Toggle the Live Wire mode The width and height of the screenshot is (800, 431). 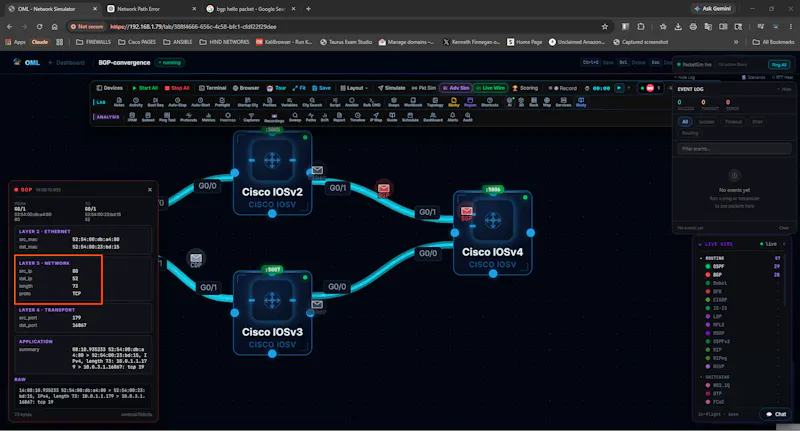coord(490,88)
